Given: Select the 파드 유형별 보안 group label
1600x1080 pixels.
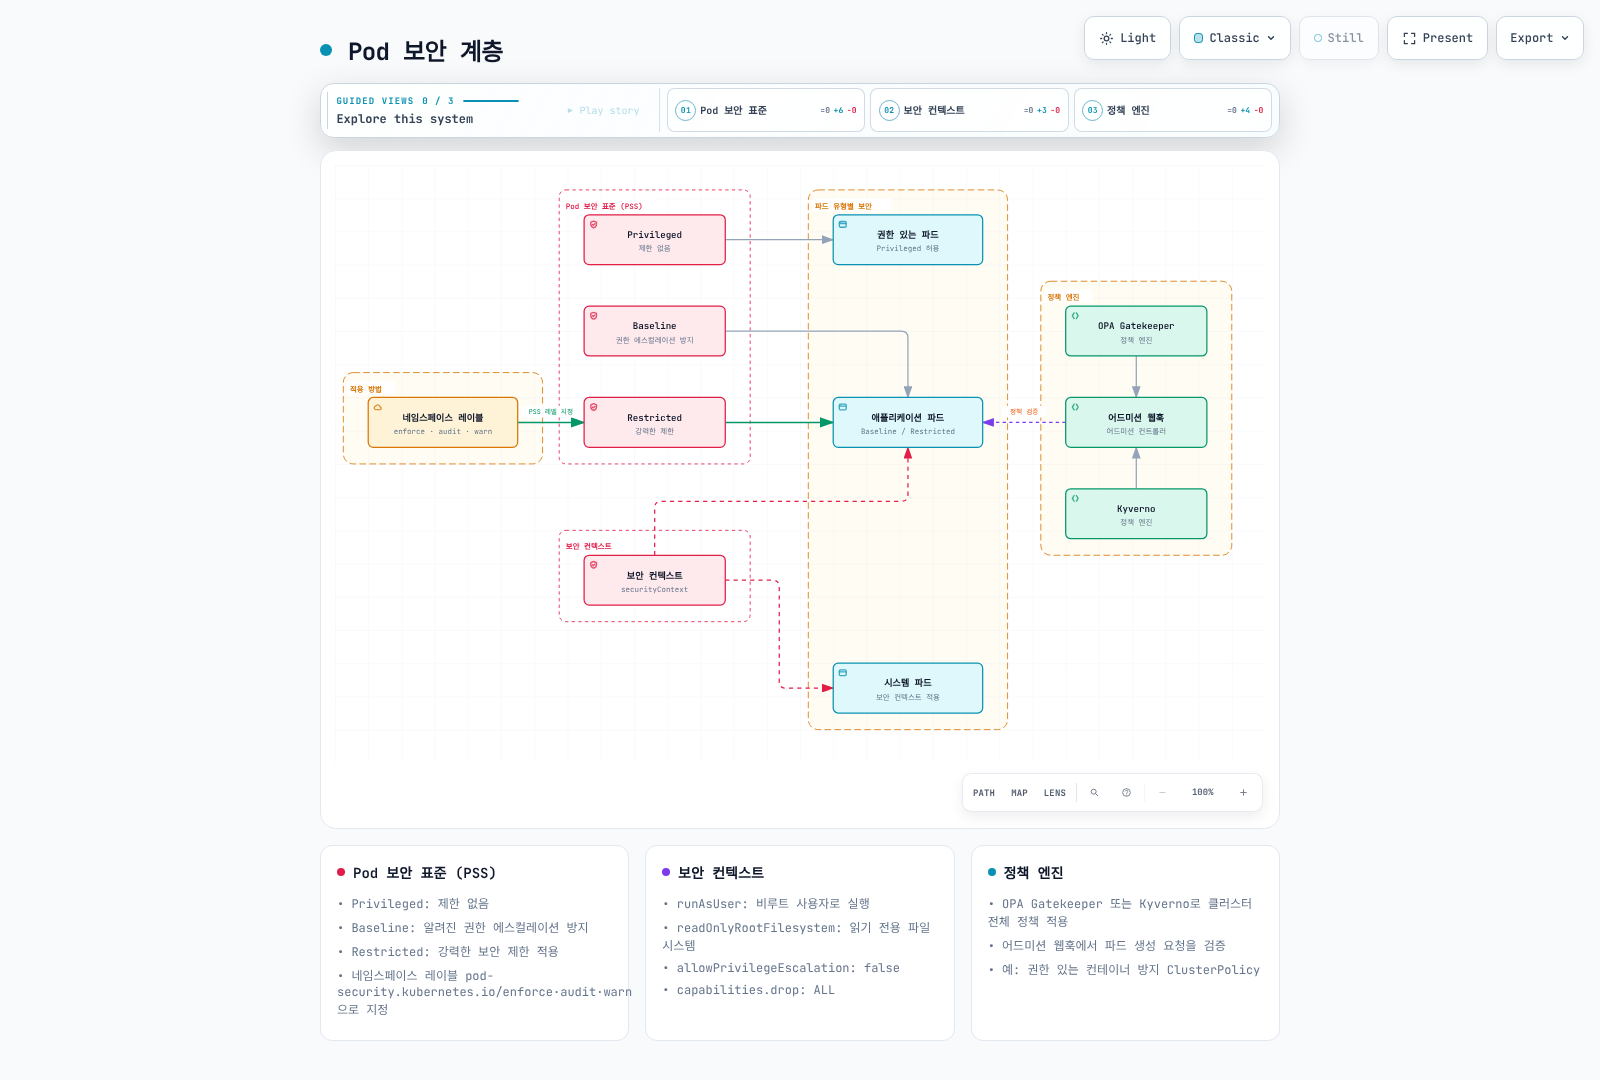Looking at the screenshot, I should tap(843, 206).
